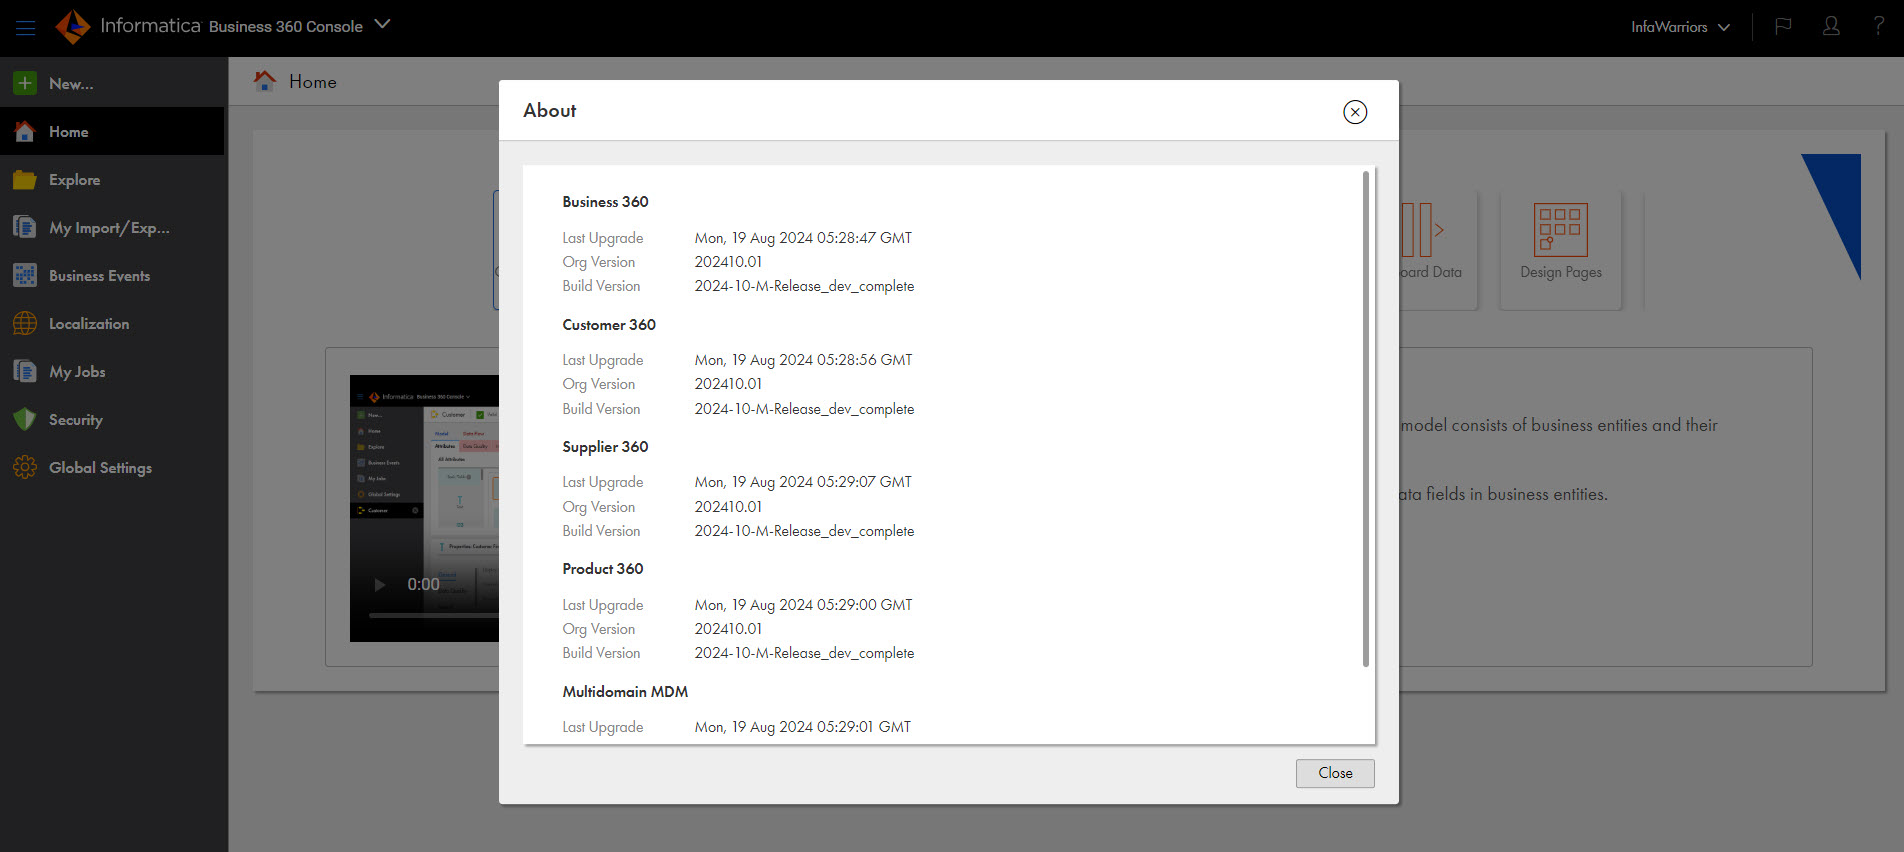Click the Global Settings gear icon
1904x852 pixels.
coord(25,467)
